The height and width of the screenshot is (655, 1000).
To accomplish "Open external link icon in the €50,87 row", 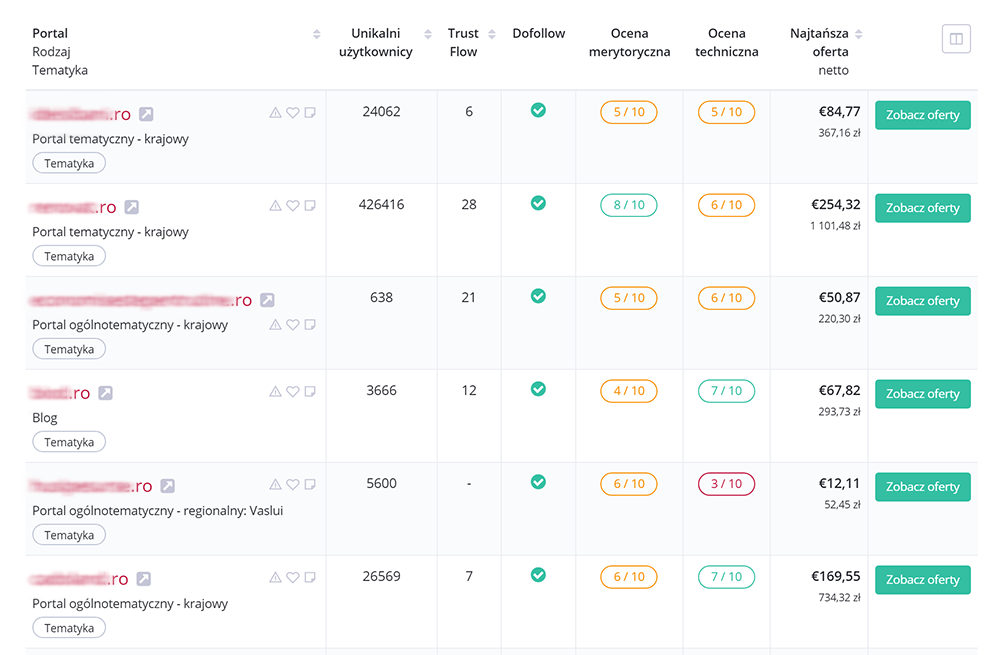I will 267,300.
